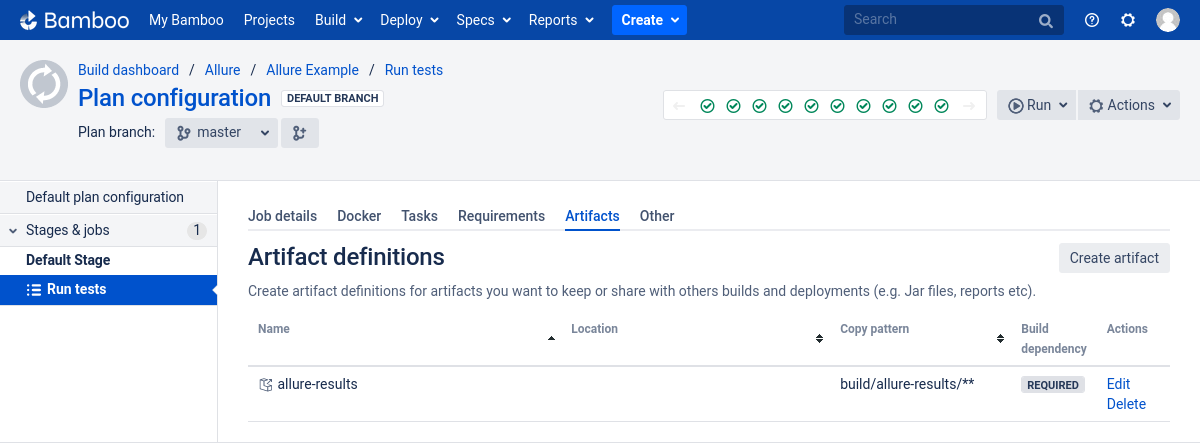This screenshot has width=1200, height=443.
Task: Sort by Copy pattern column arrow
Action: (x=1000, y=339)
